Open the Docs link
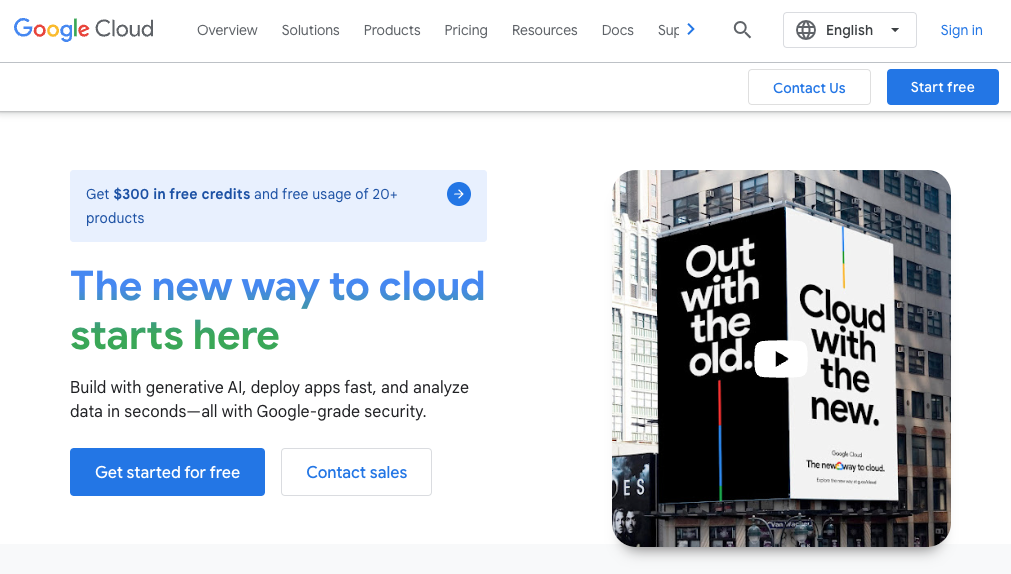Screen dimensions: 1011x574 pyautogui.click(x=618, y=30)
